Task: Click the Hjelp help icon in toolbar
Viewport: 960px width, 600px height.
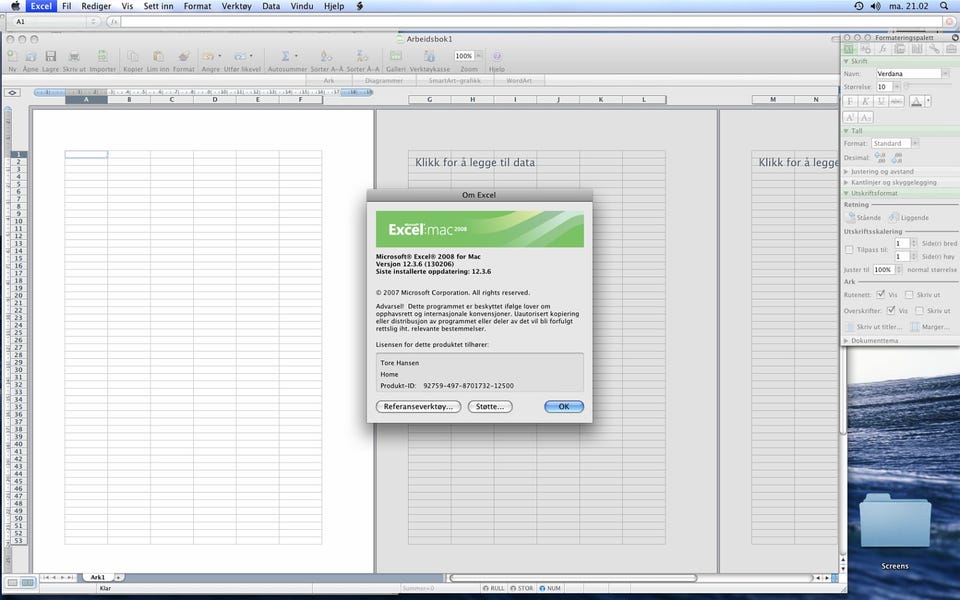Action: click(497, 56)
